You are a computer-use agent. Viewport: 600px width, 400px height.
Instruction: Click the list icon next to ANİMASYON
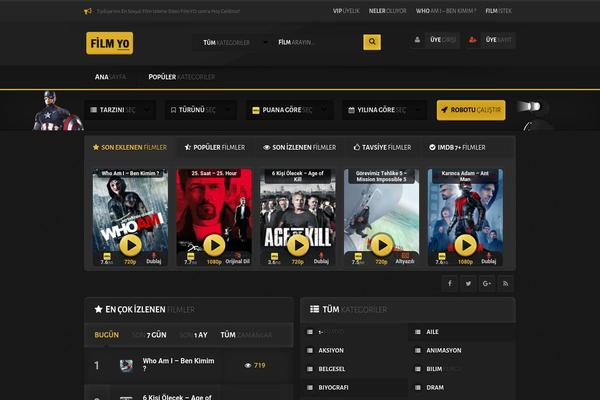418,350
